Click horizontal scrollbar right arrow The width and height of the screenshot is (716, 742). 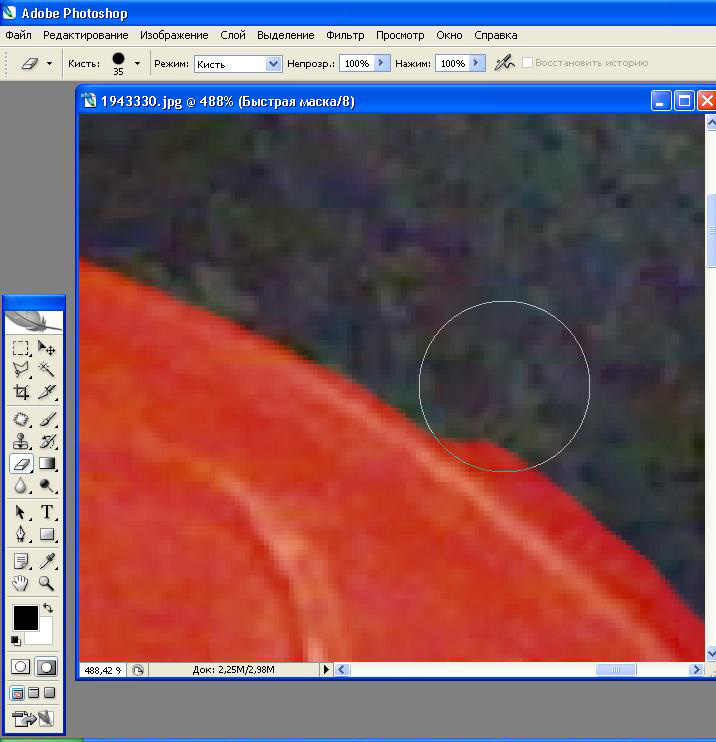696,670
